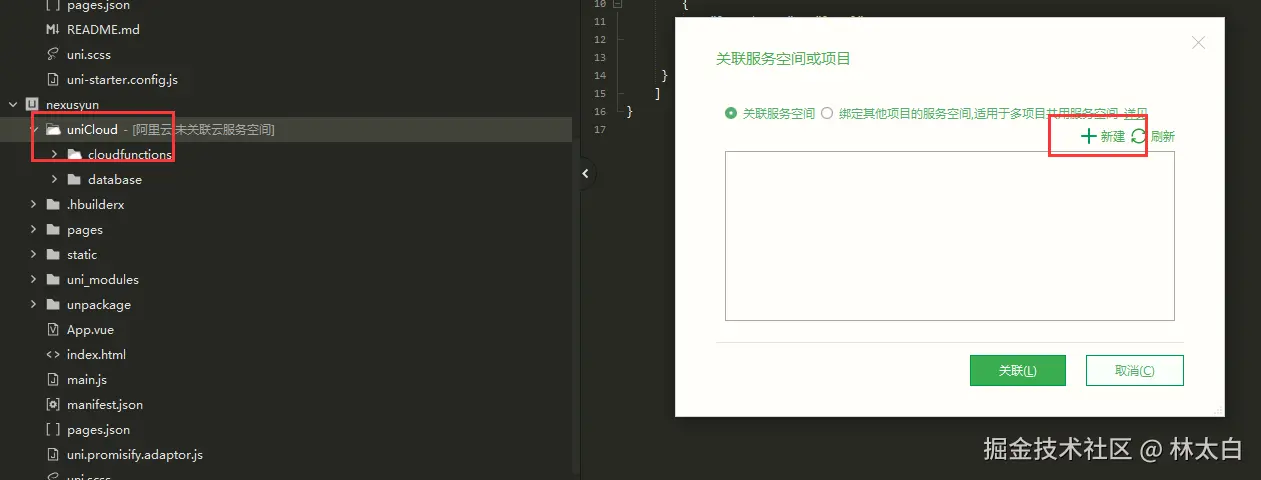Select the uniCloud folder label

pos(92,129)
